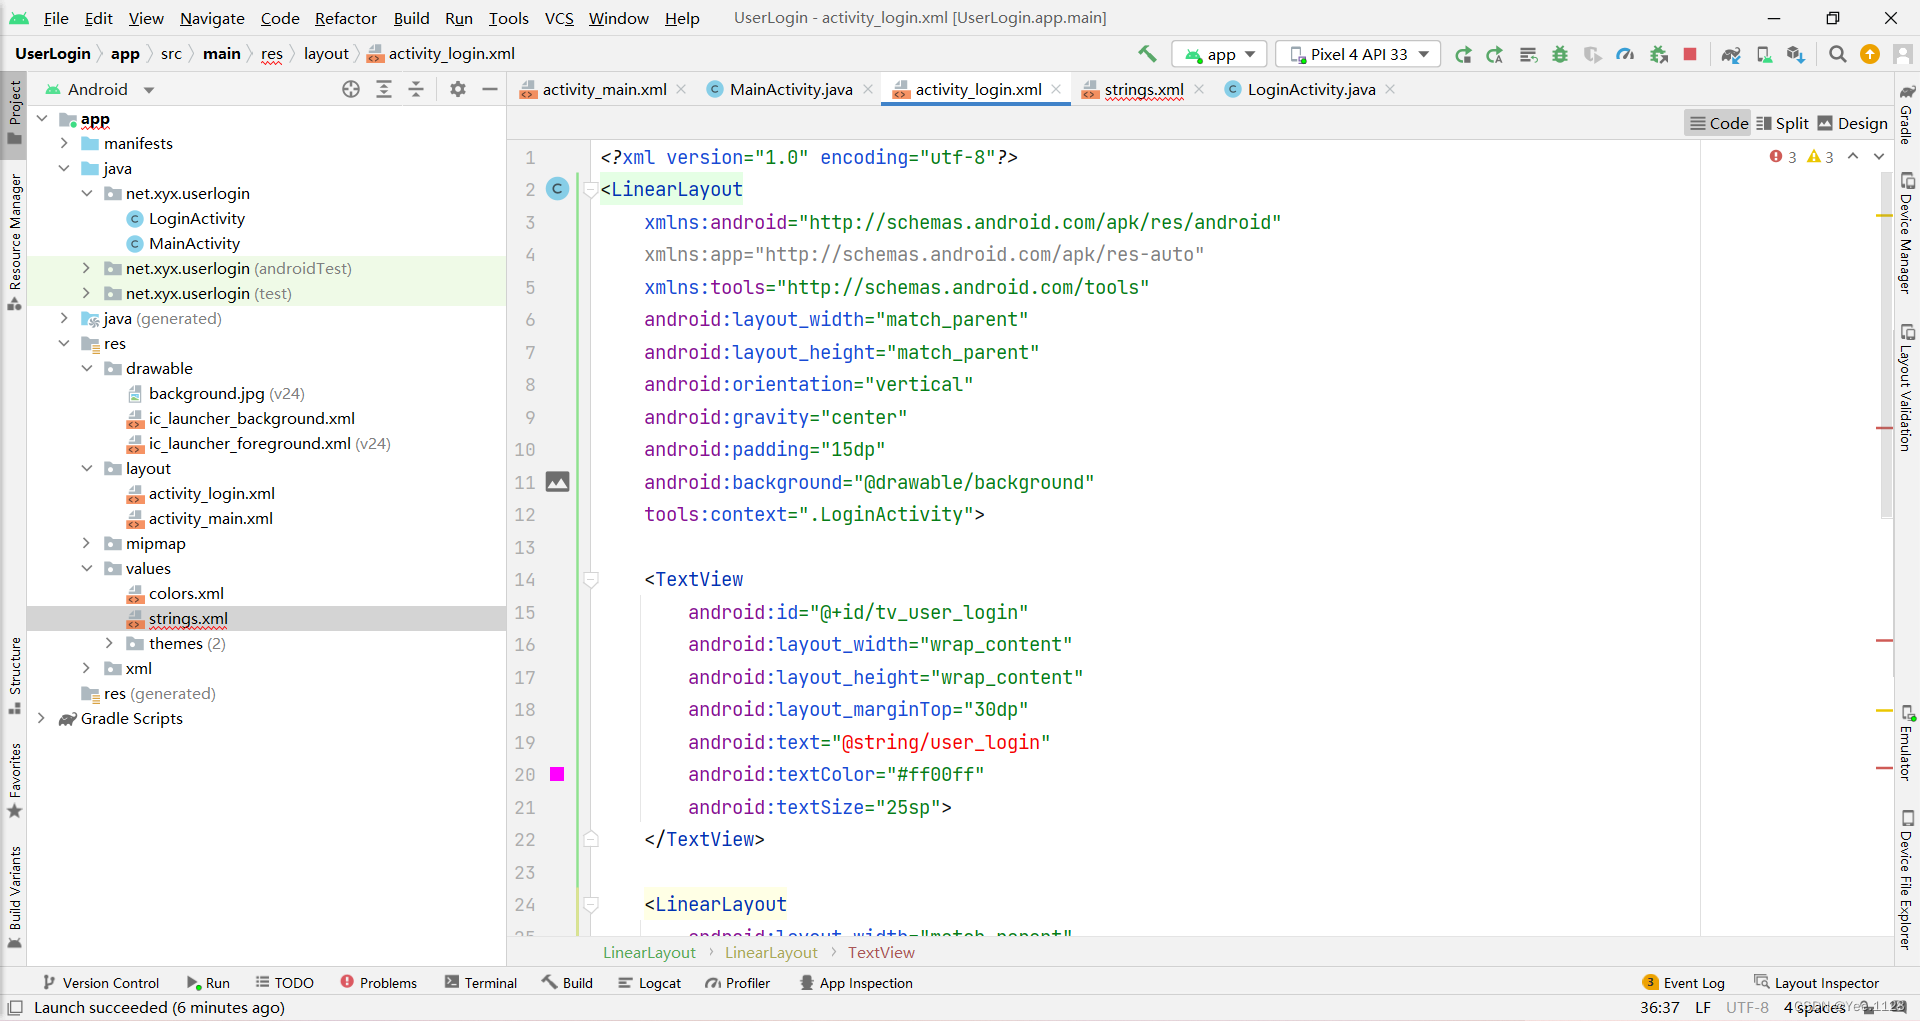The width and height of the screenshot is (1920, 1021).
Task: Expand the manifests folder
Action: [x=64, y=144]
